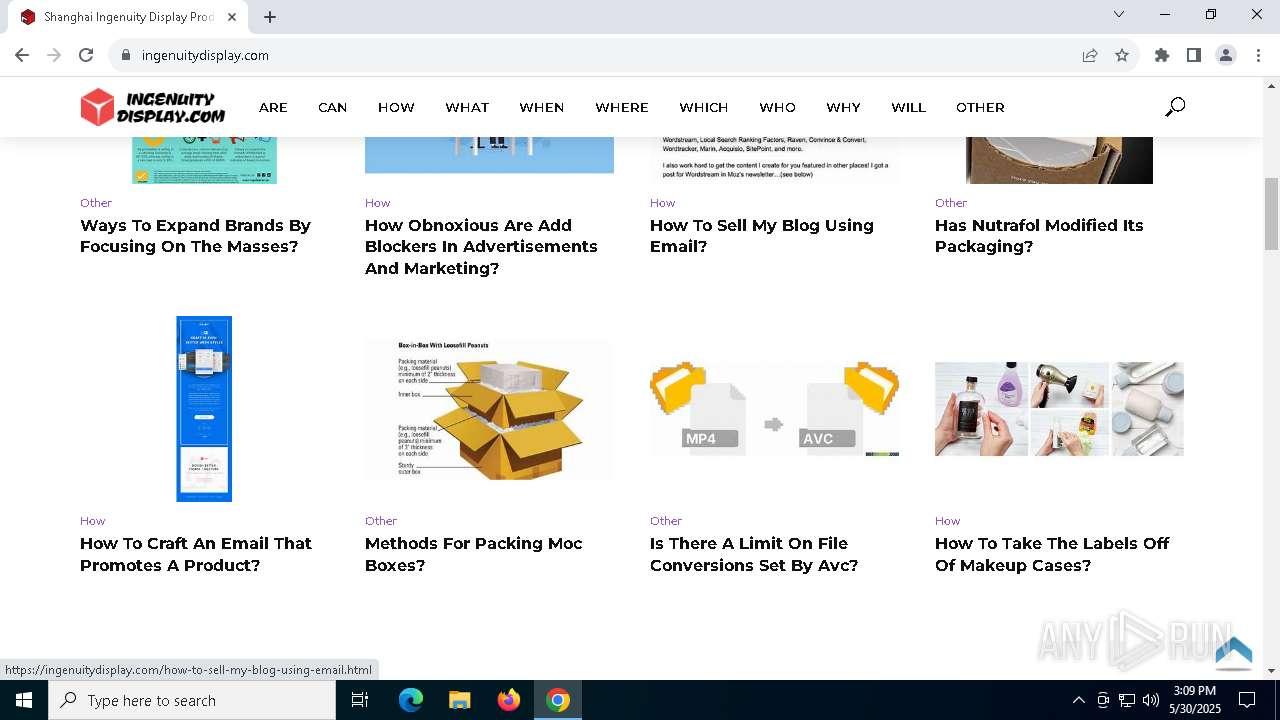
Task: Open the WHAT navigation menu item
Action: pos(467,107)
